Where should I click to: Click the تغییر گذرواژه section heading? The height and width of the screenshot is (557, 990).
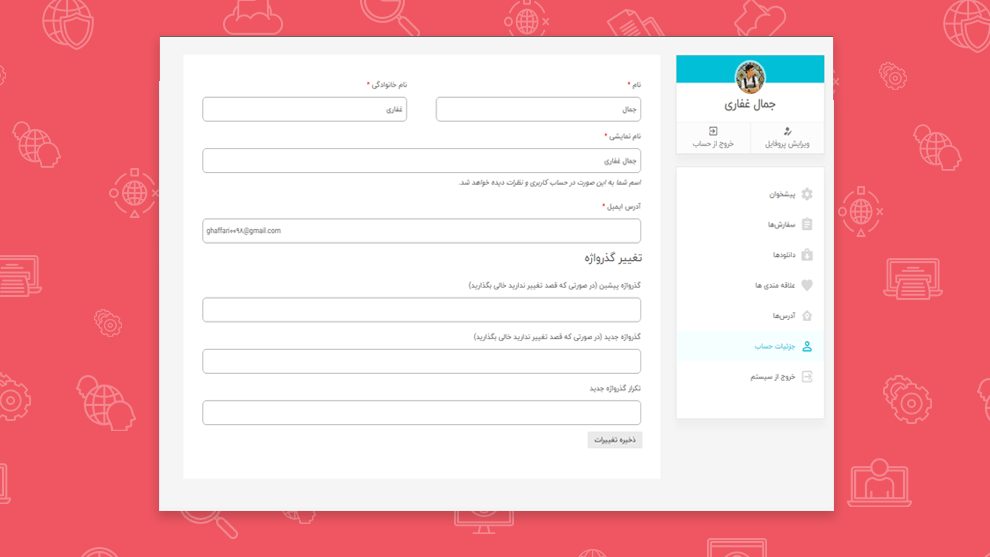pos(612,258)
